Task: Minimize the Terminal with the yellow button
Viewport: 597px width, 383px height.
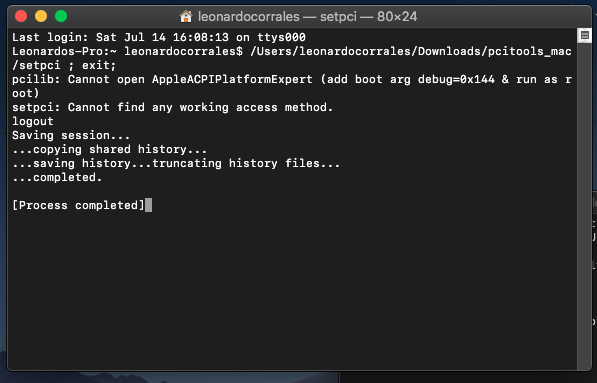Action: tap(41, 16)
